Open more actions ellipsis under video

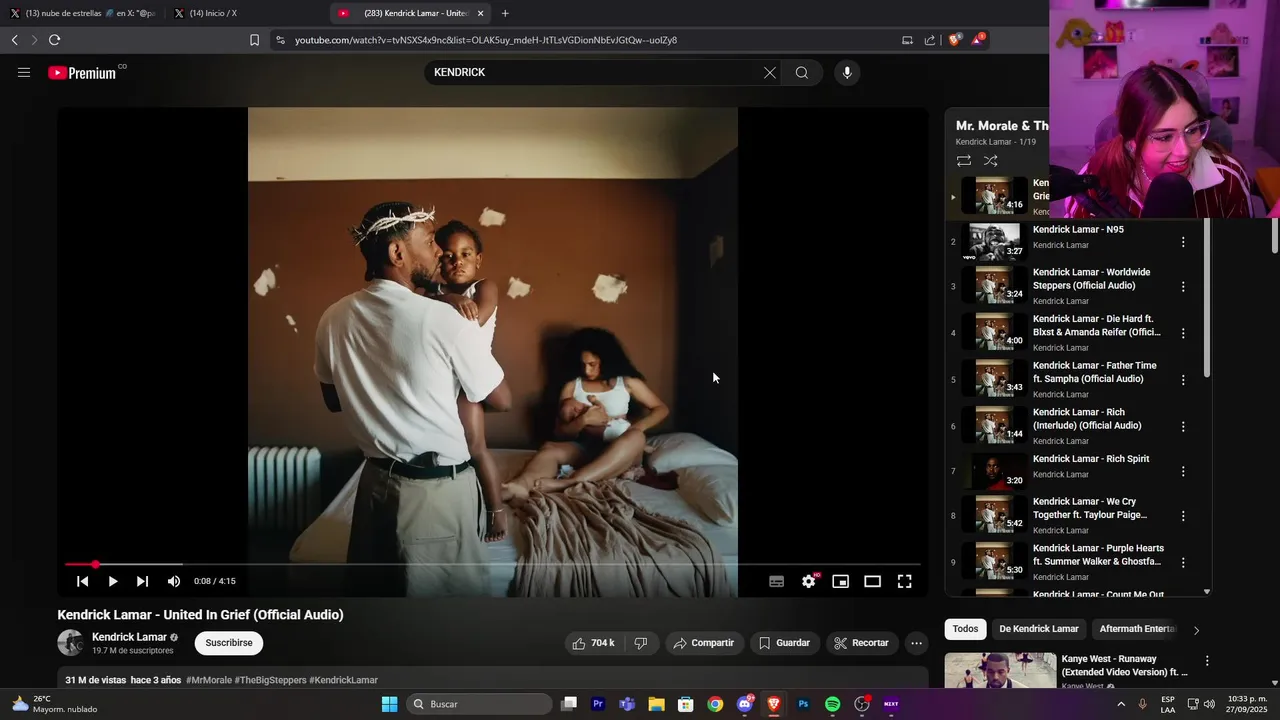[x=916, y=643]
